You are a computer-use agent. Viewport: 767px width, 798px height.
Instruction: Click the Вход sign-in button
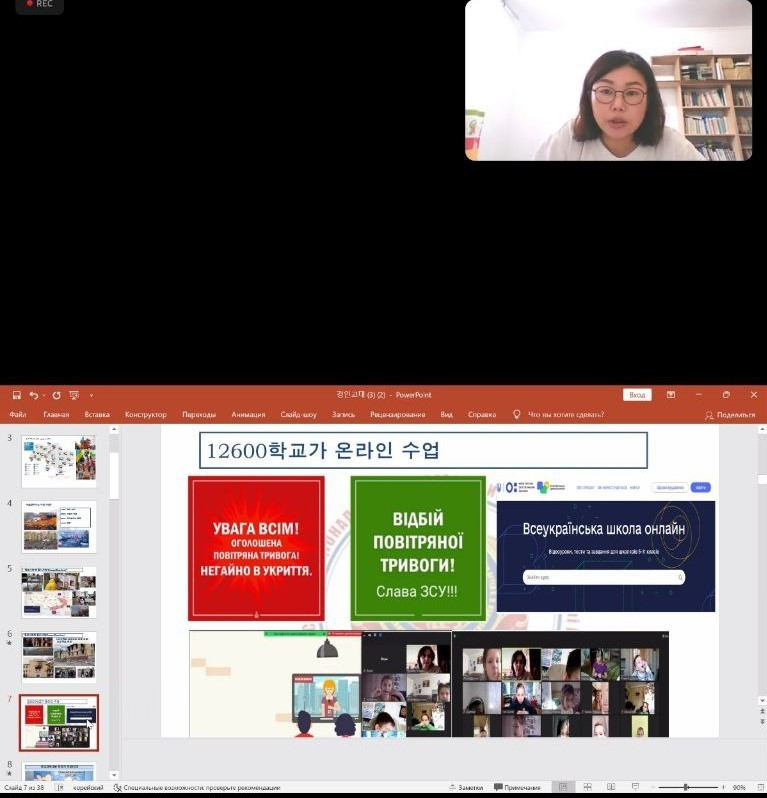pos(637,395)
